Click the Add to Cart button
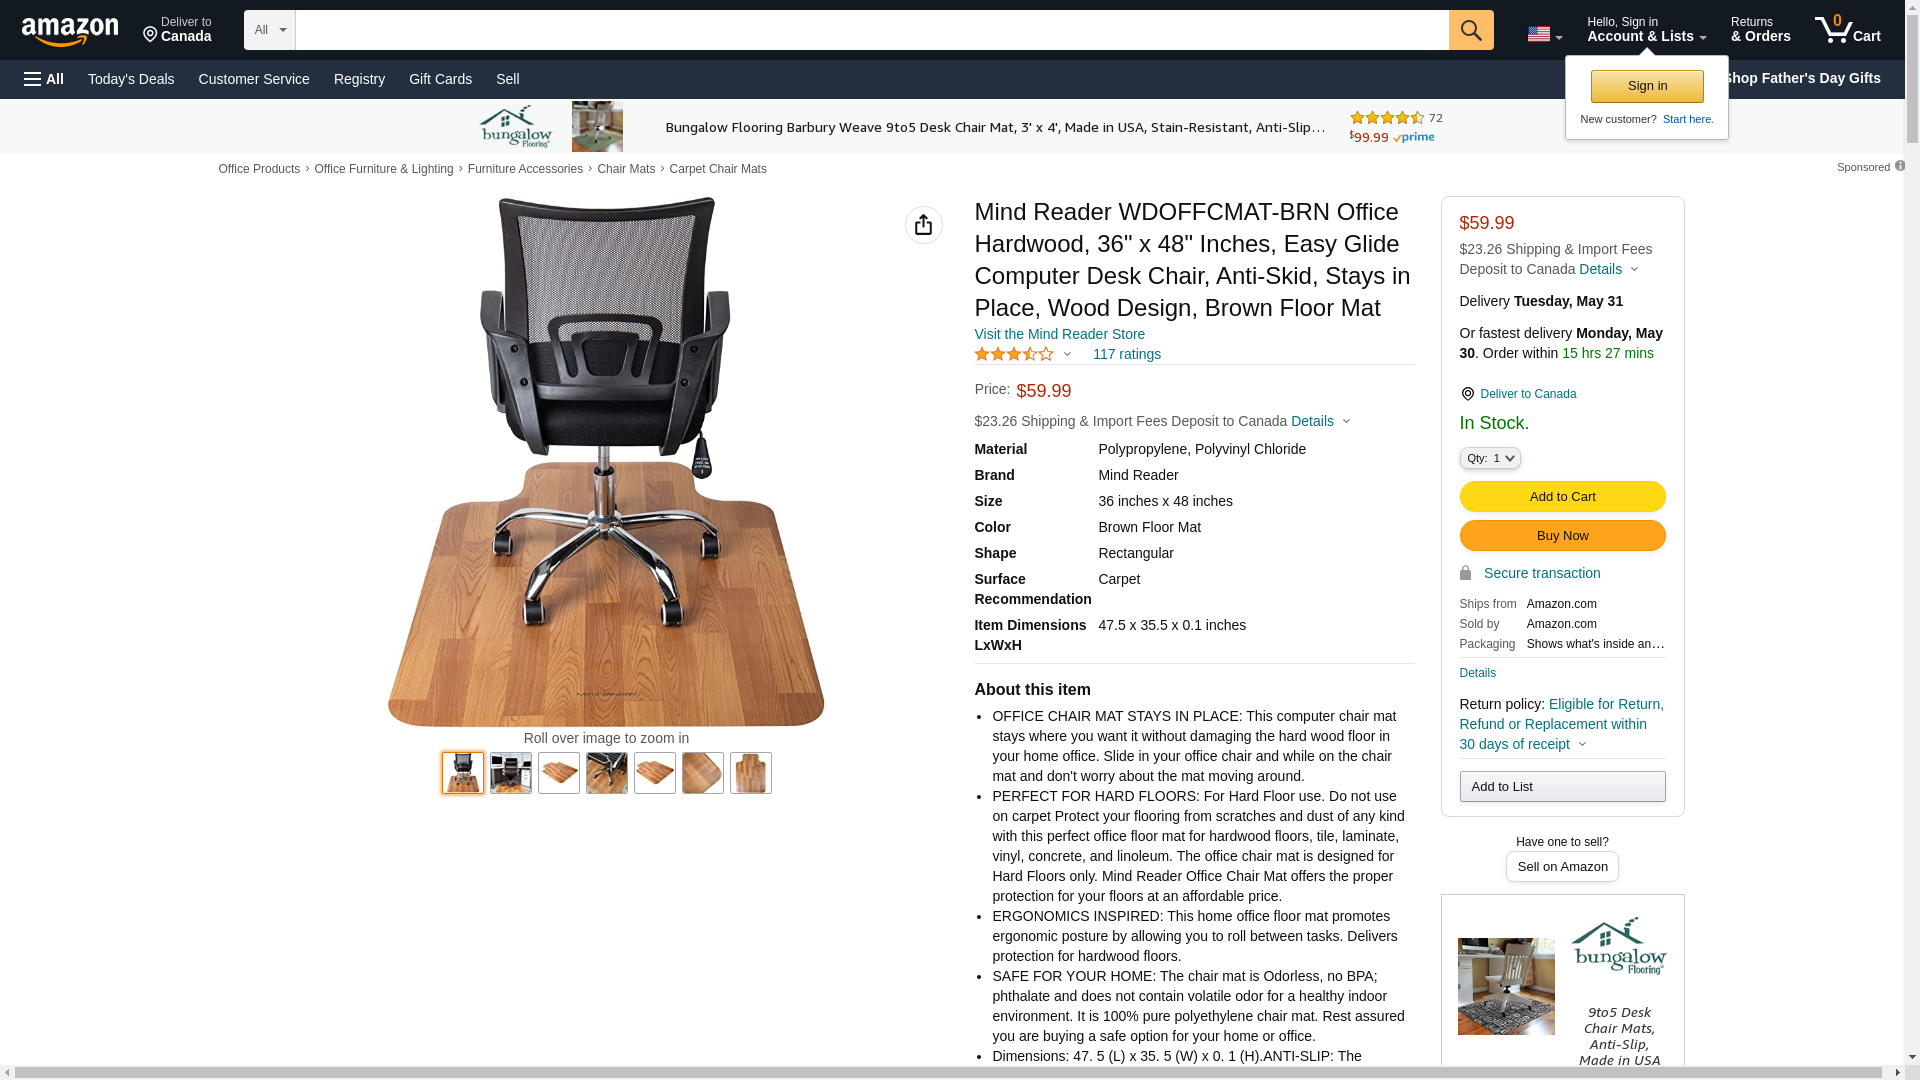Image resolution: width=1920 pixels, height=1080 pixels. pos(1562,497)
